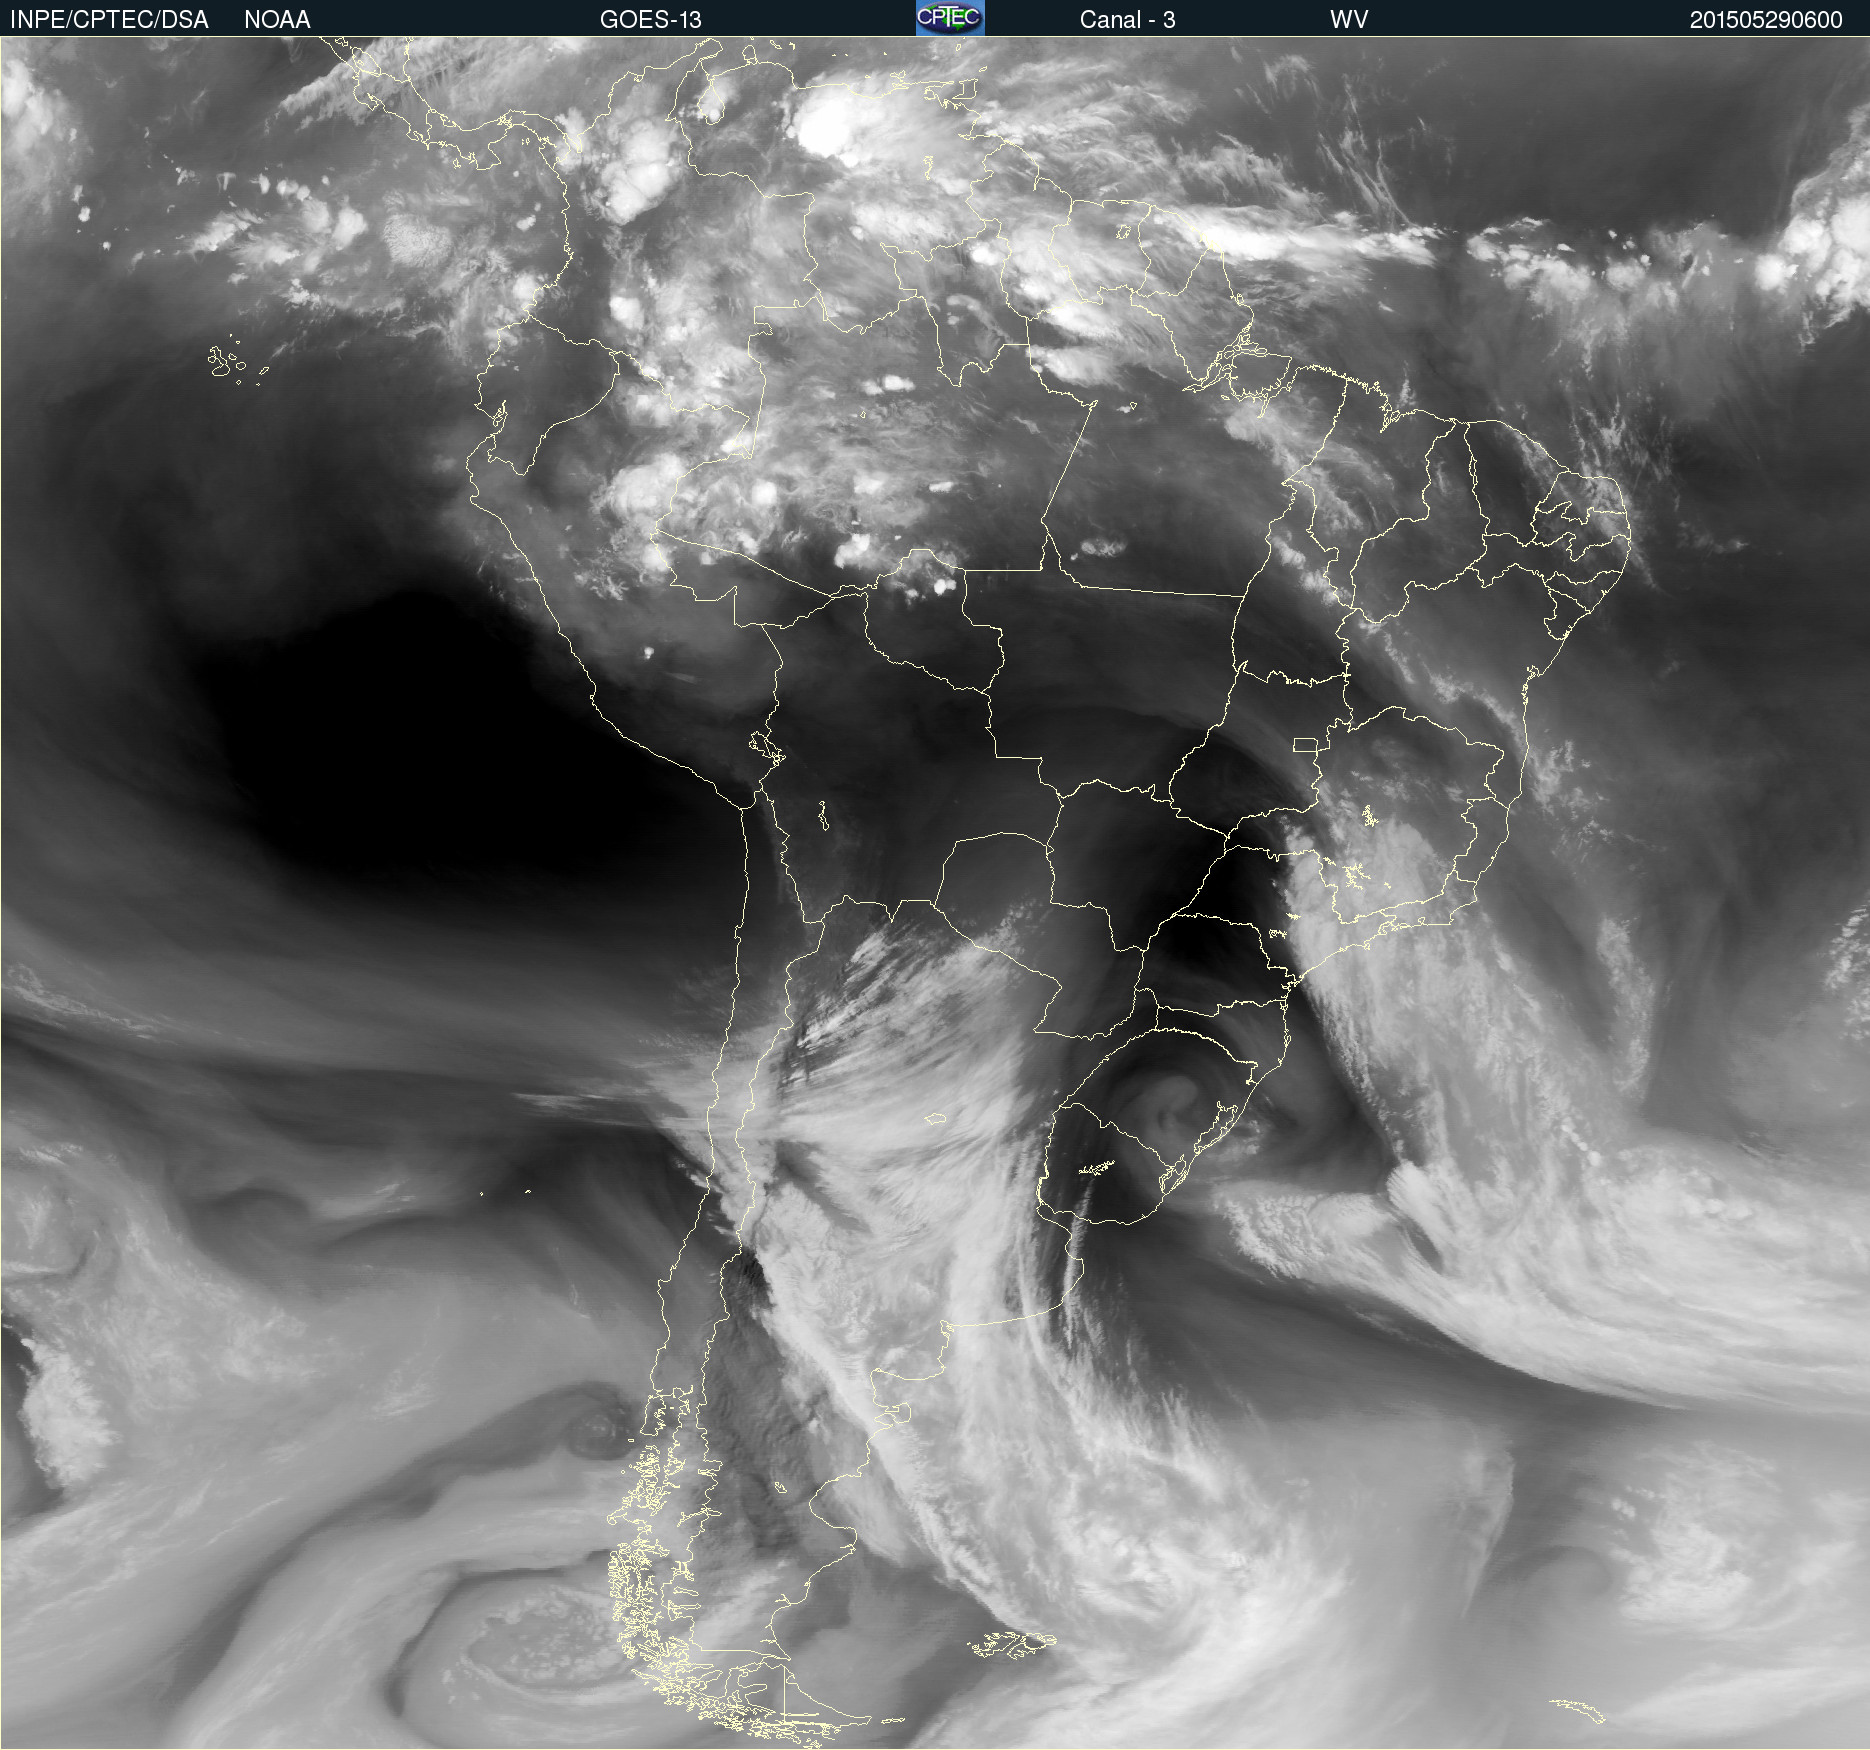Click the CPTEC logo in the header
Image resolution: width=1870 pixels, height=1750 pixels.
point(950,18)
